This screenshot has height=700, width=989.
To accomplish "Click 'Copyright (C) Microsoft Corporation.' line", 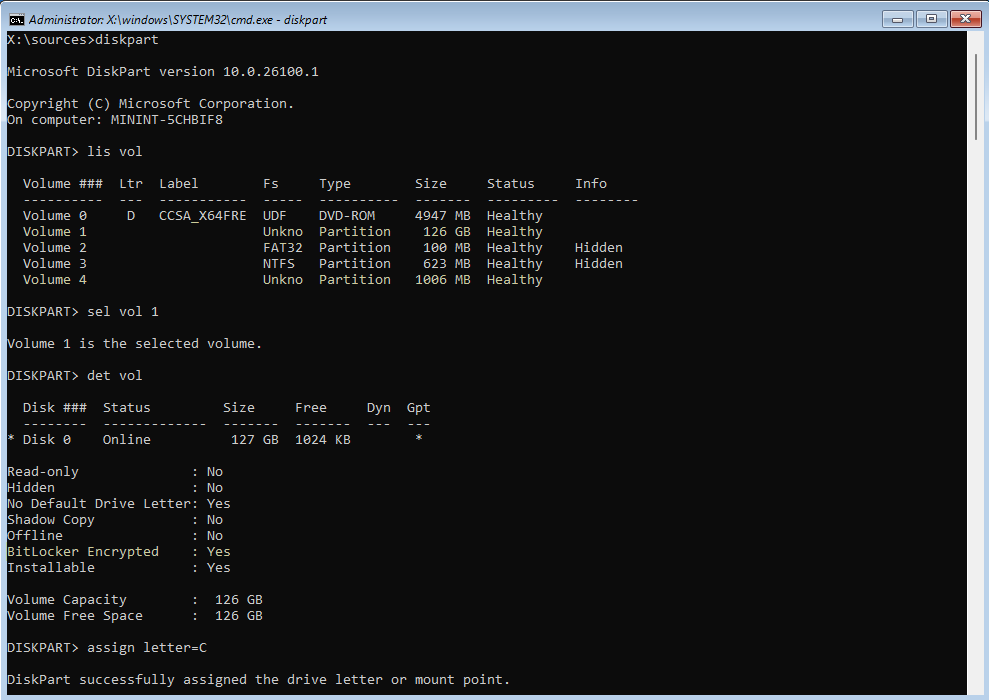I will (150, 103).
